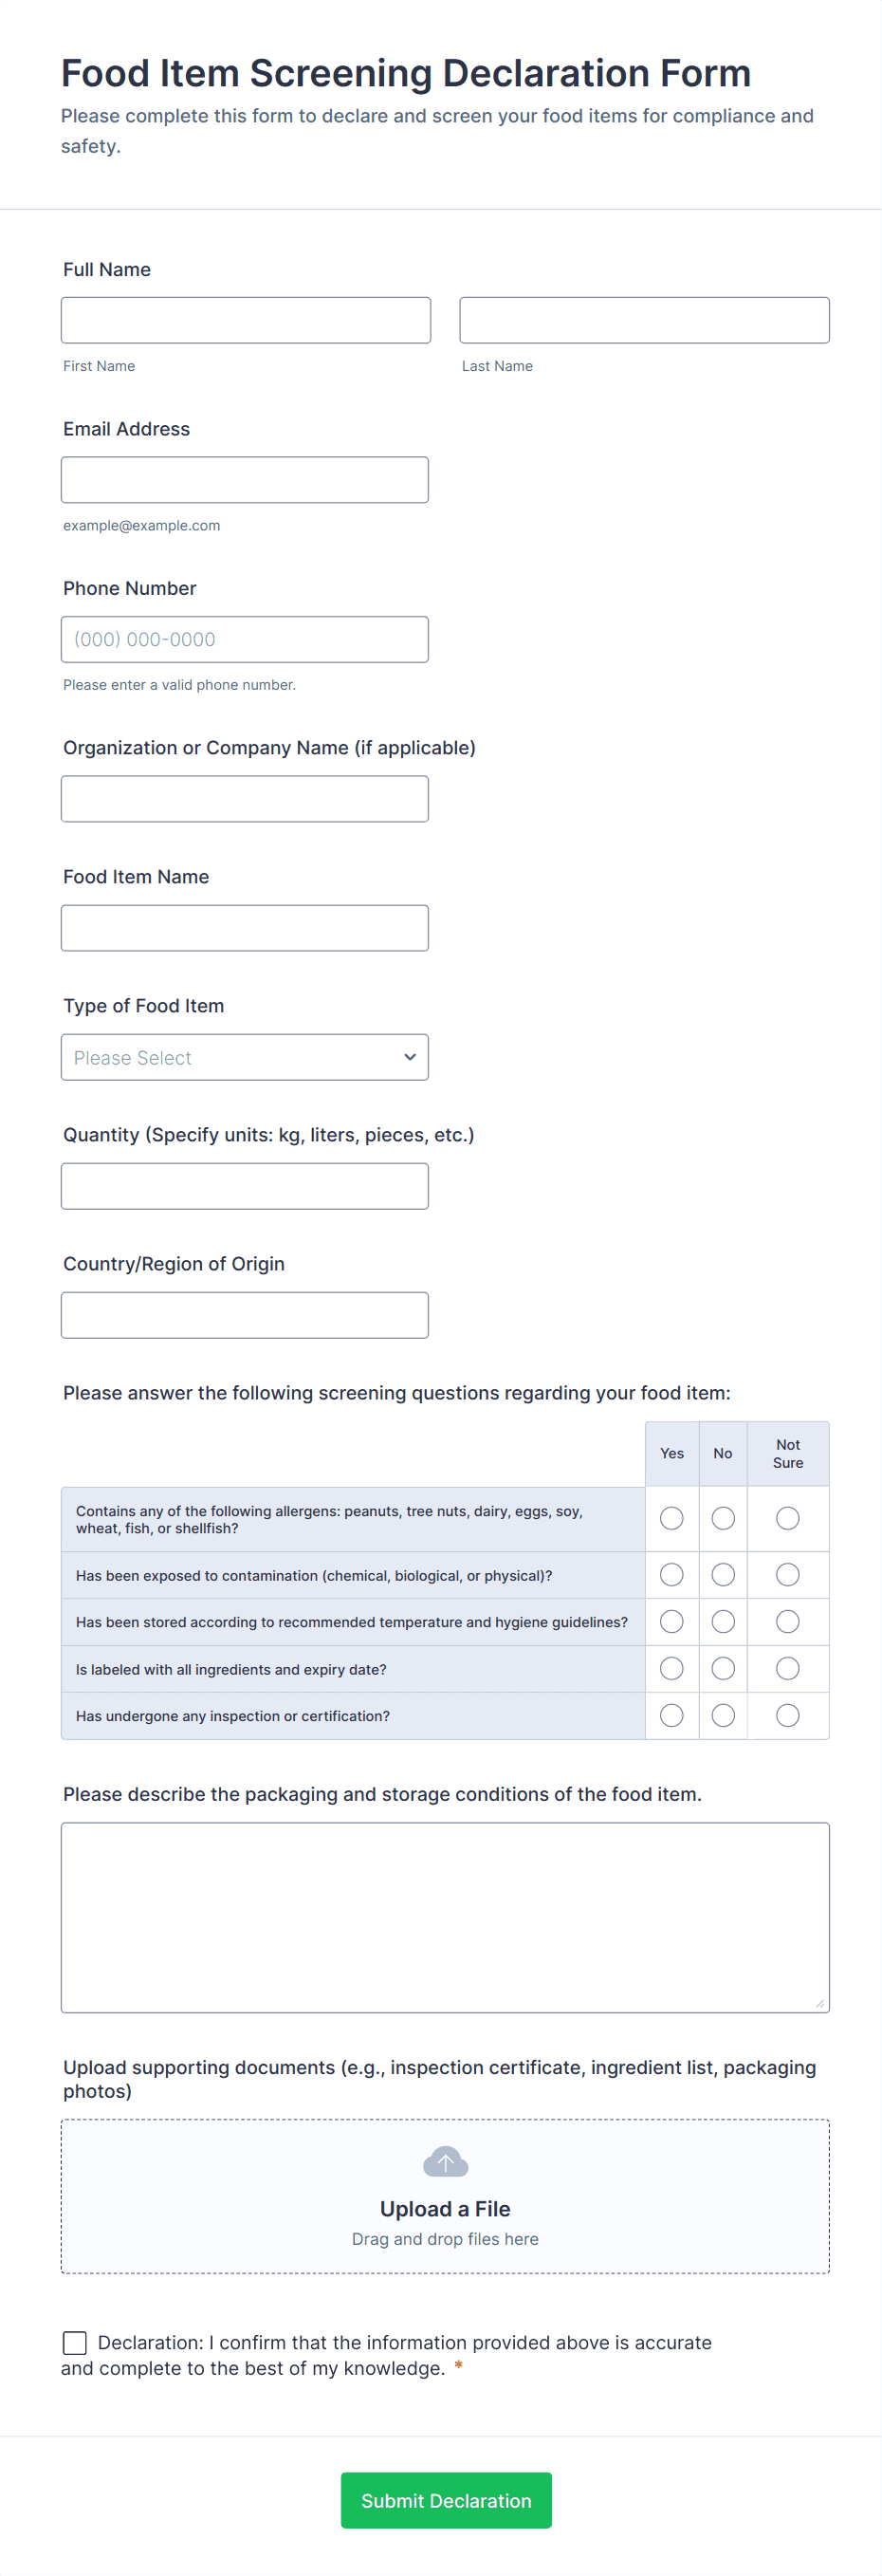
Task: Select Yes for labeled with ingredients row
Action: [671, 1668]
